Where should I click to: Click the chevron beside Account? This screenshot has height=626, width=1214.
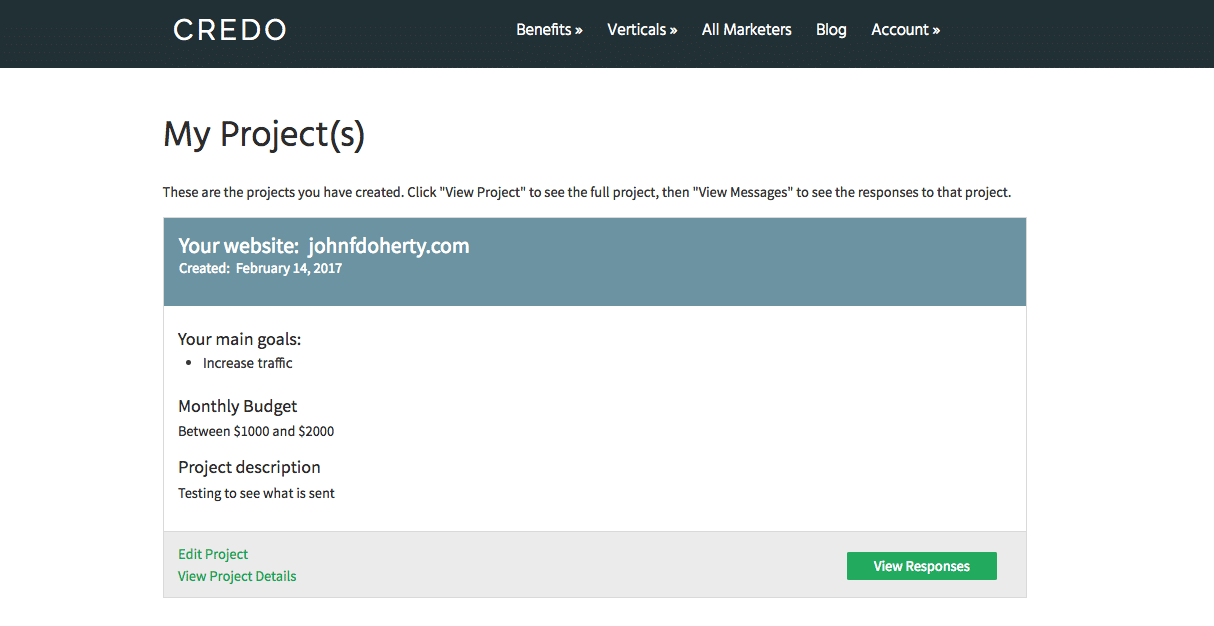(x=936, y=30)
